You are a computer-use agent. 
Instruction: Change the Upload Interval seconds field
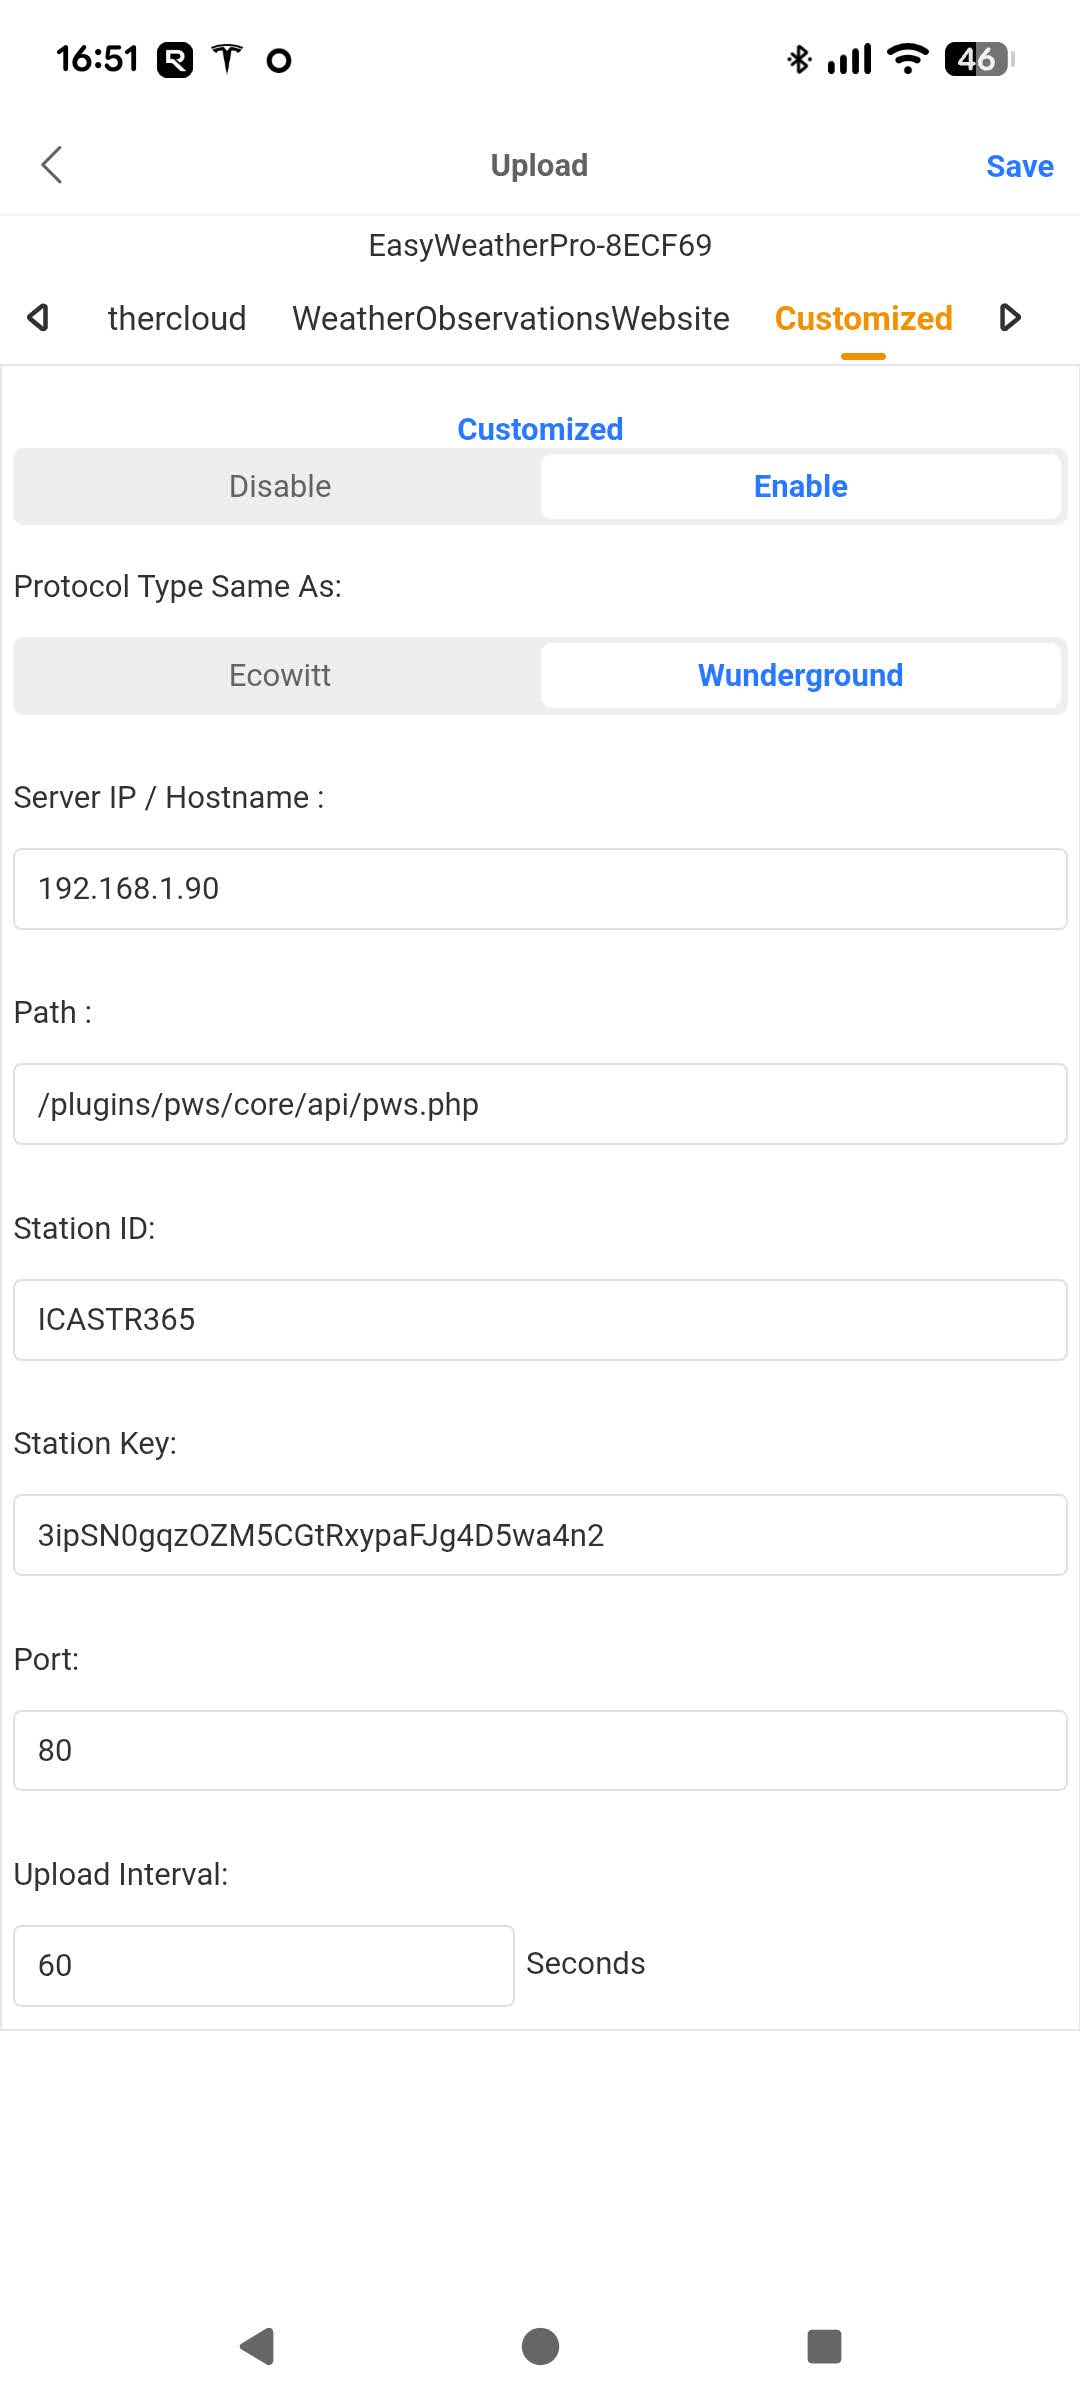click(264, 1966)
